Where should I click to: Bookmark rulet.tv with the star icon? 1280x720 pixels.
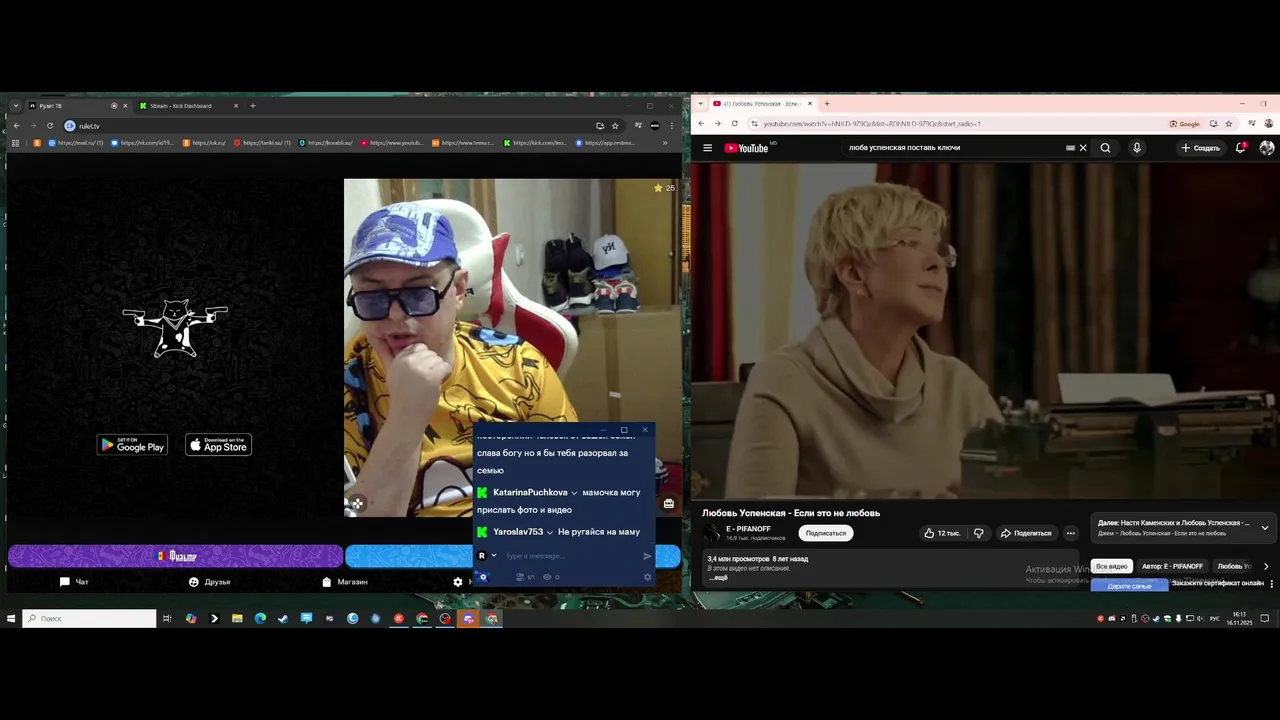(x=615, y=126)
